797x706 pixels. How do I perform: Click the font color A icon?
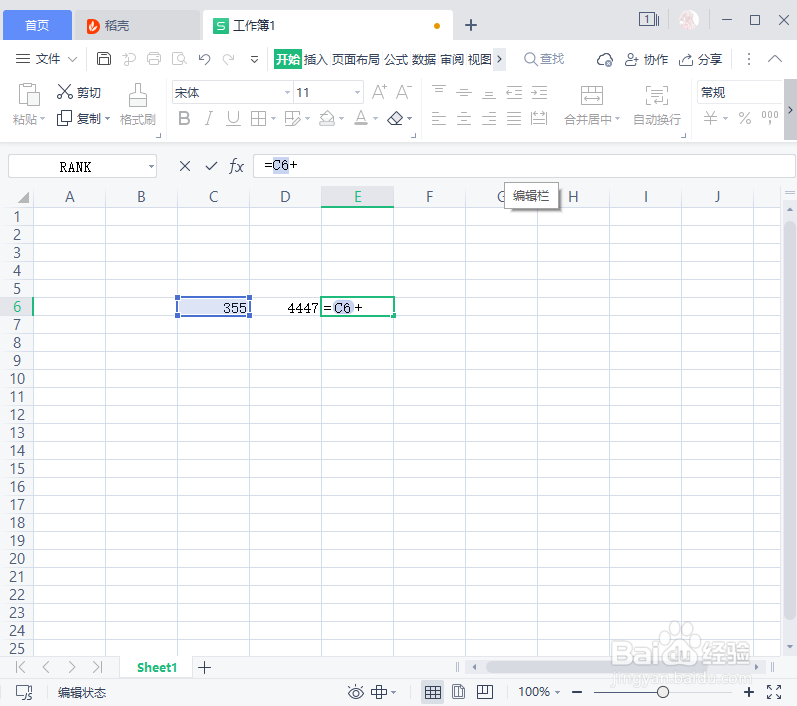click(x=361, y=118)
